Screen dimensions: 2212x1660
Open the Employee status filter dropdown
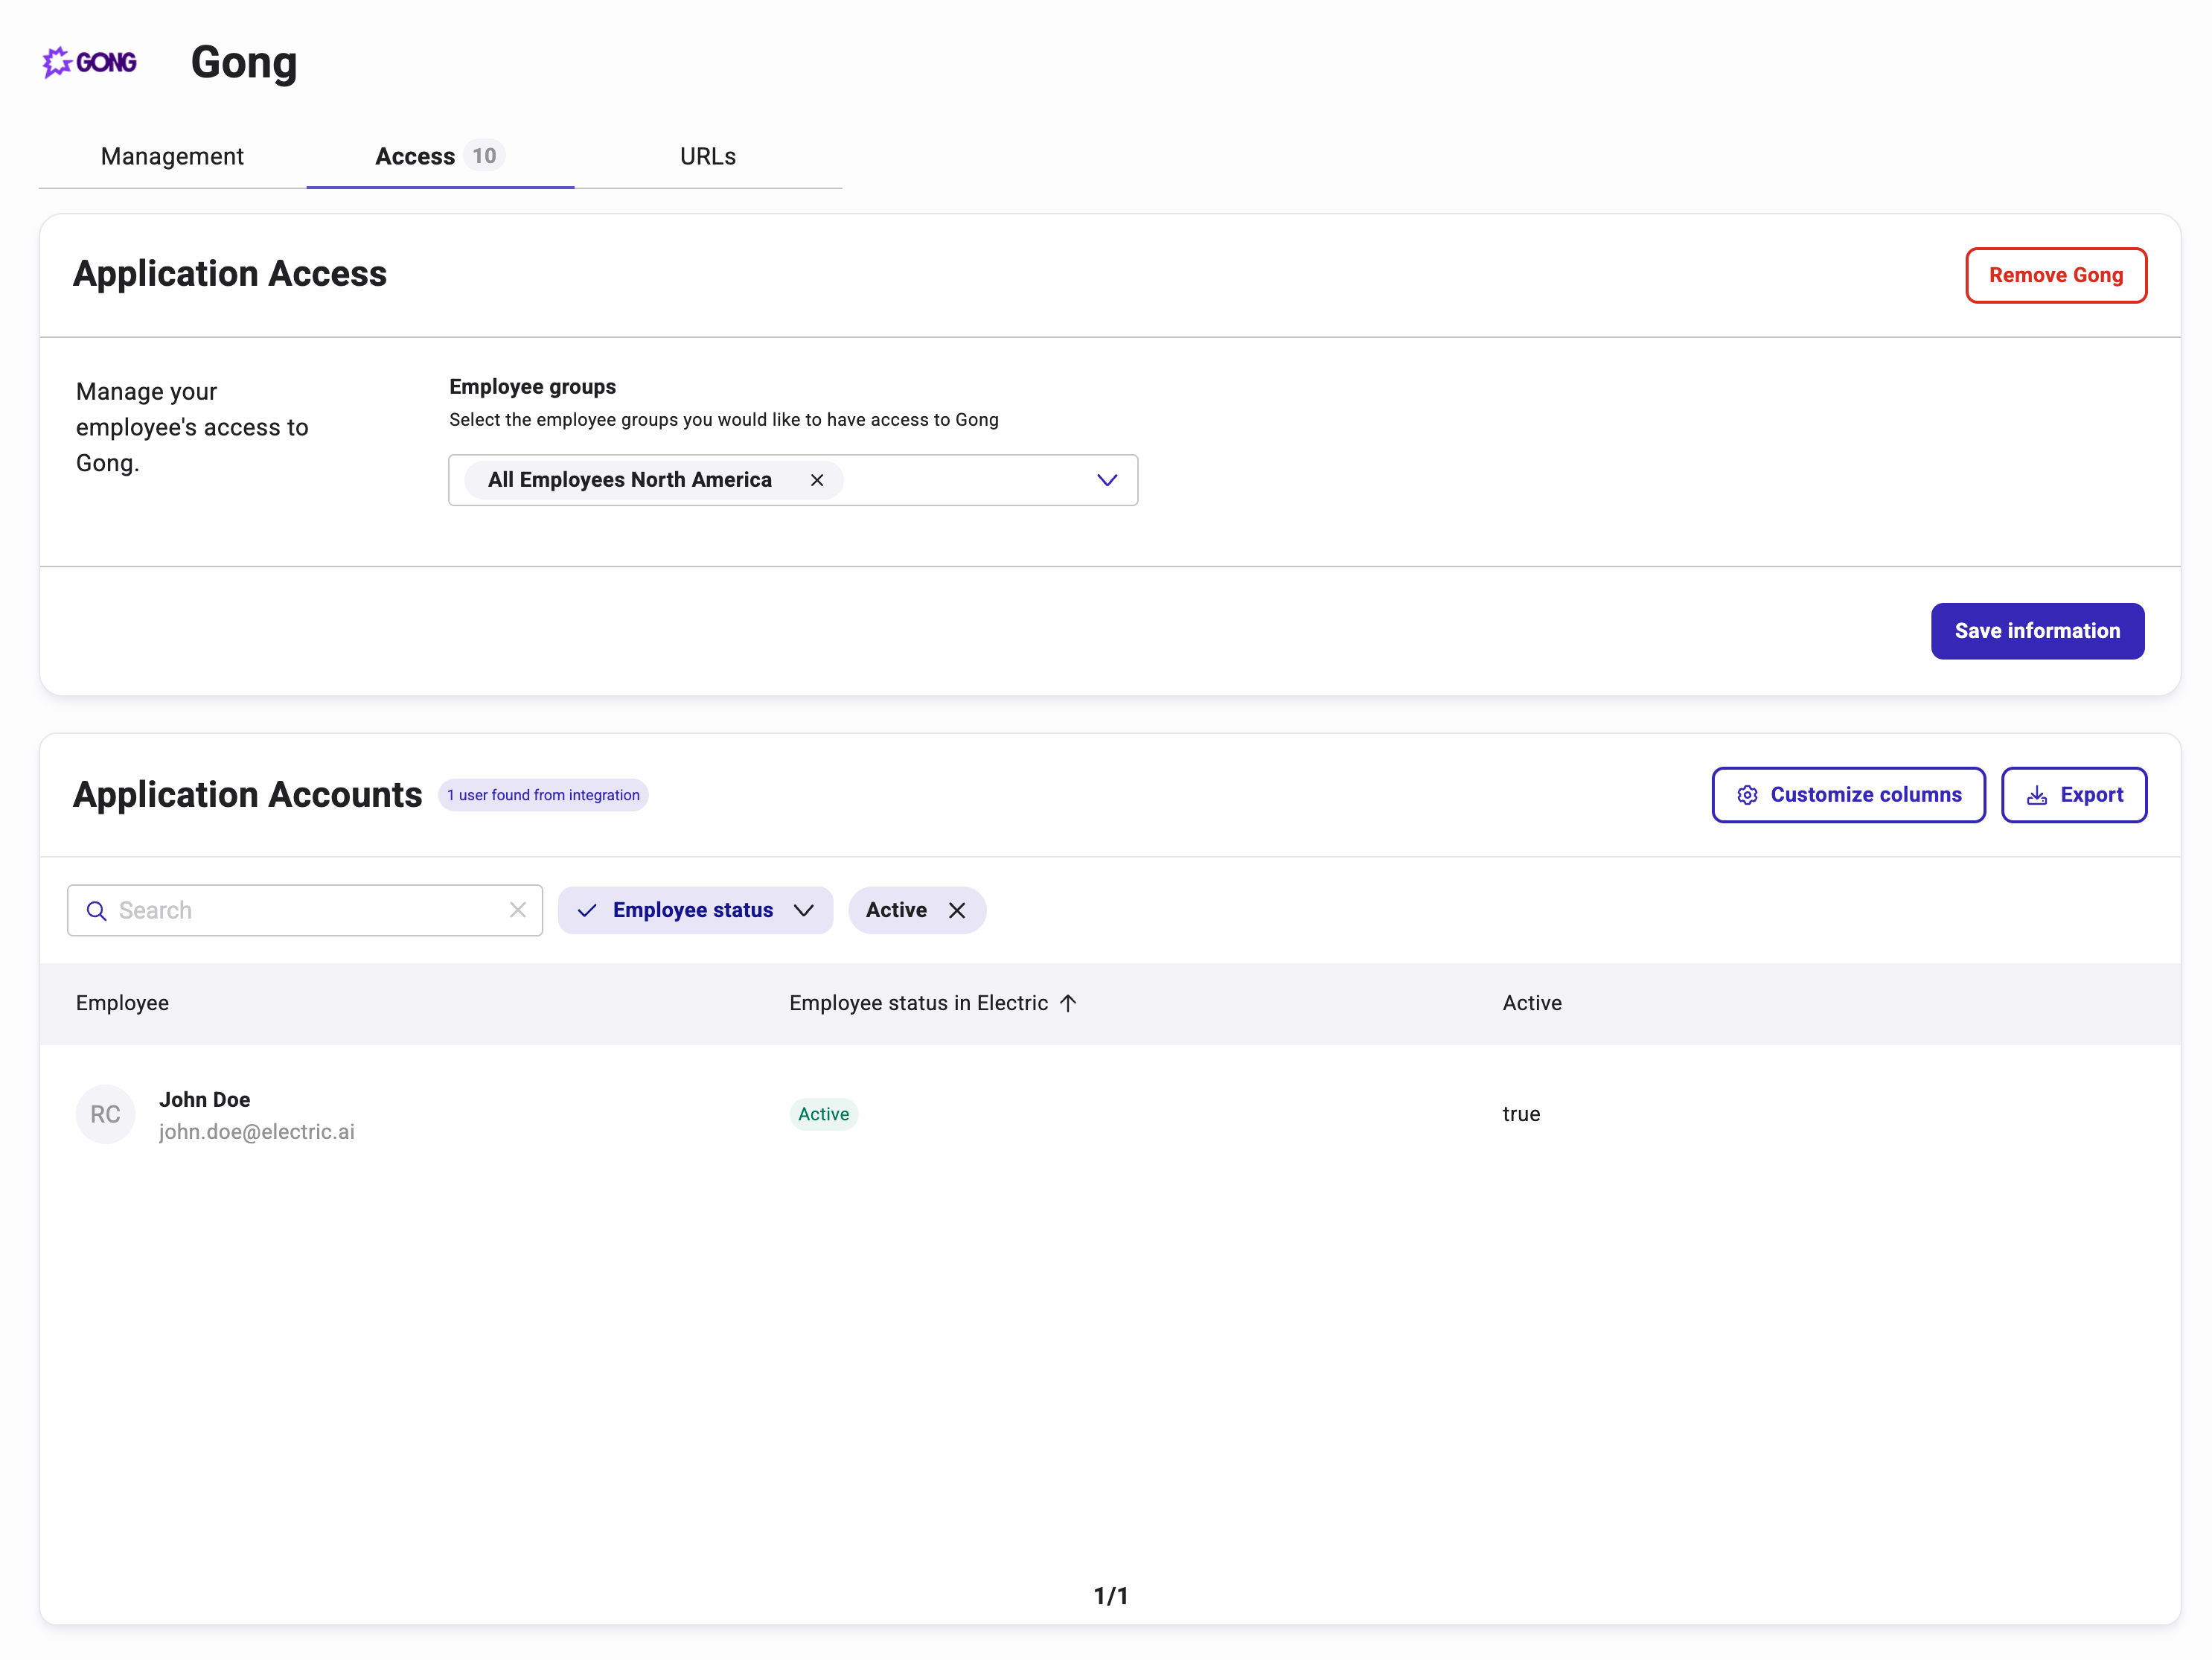[x=804, y=910]
